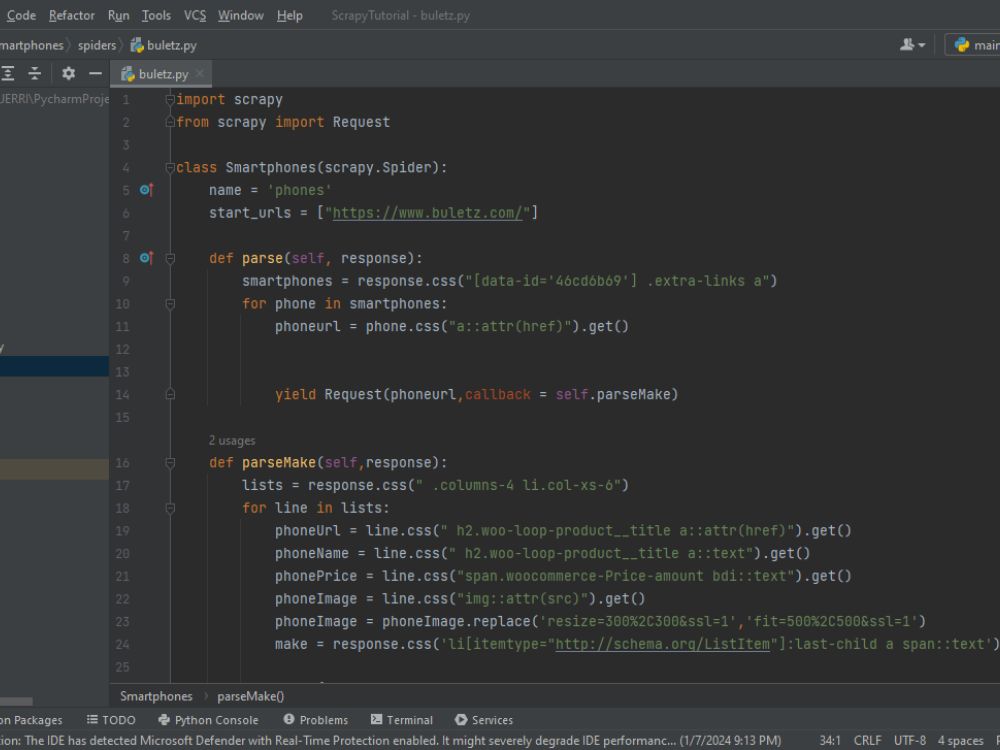1000x750 pixels.
Task: Toggle fold marker at line 2
Action: click(170, 122)
